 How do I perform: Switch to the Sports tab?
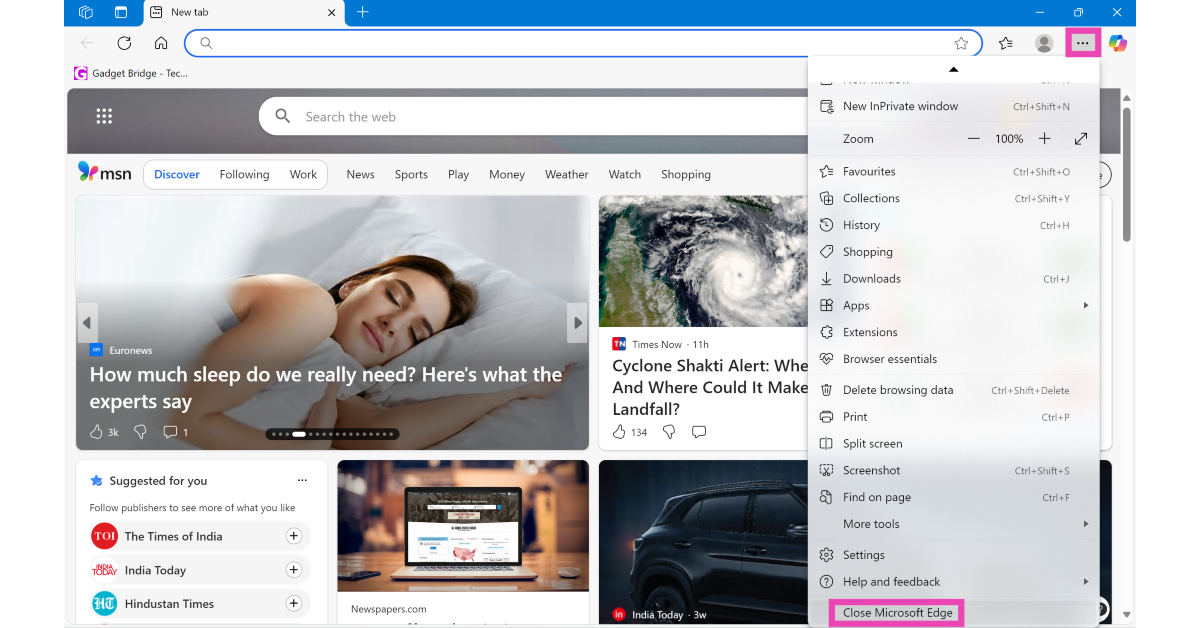pyautogui.click(x=411, y=174)
